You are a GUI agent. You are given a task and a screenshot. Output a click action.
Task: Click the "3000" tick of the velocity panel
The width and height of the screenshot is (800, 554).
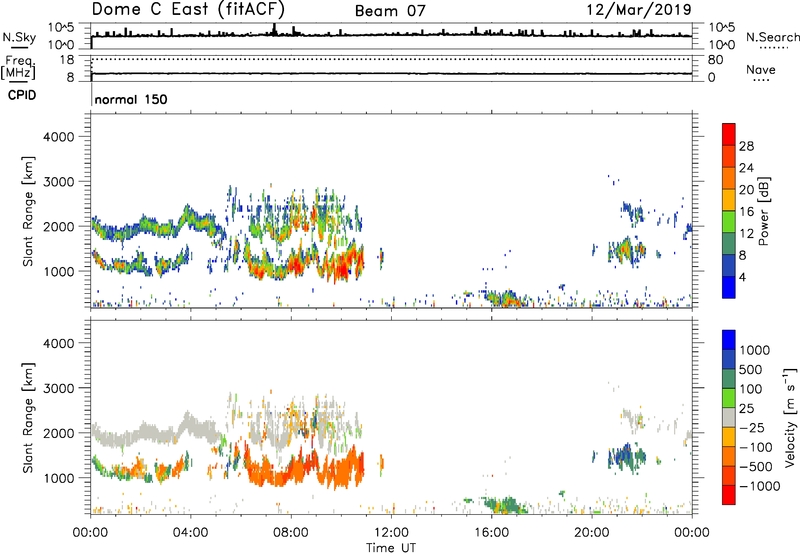point(59,388)
